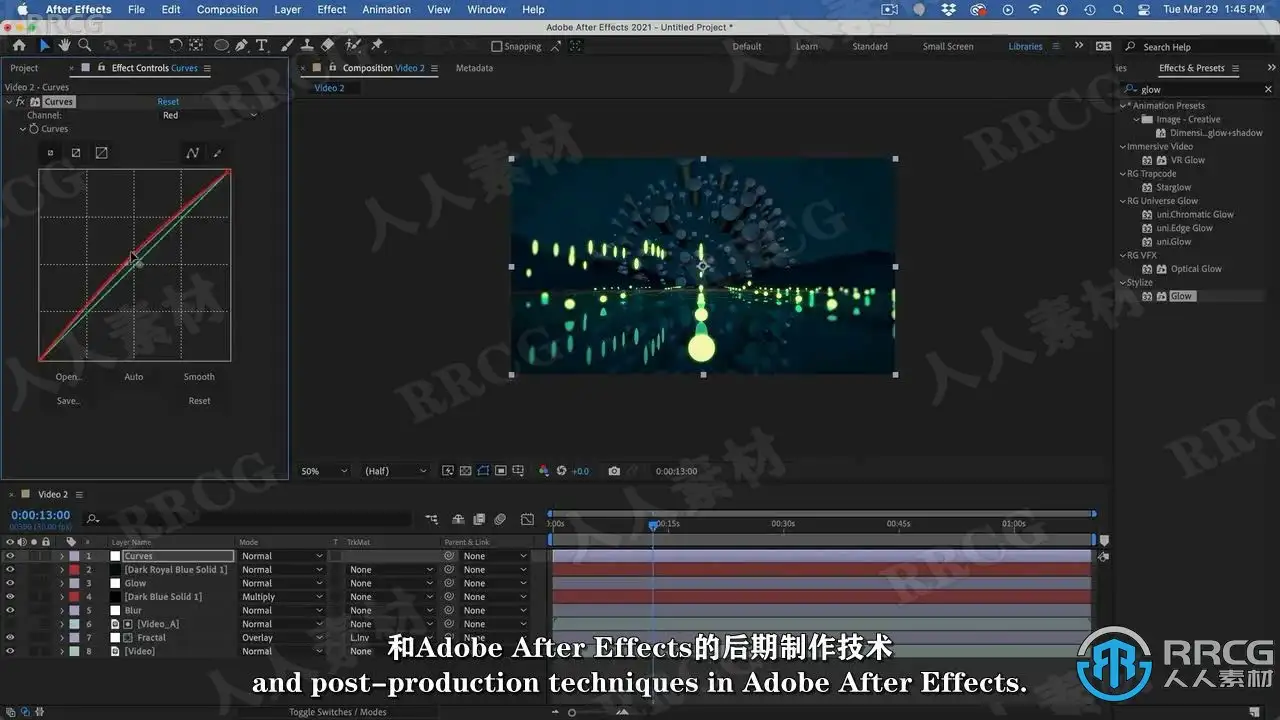Select the Selection arrow tool
This screenshot has height=720, width=1280.
click(44, 46)
